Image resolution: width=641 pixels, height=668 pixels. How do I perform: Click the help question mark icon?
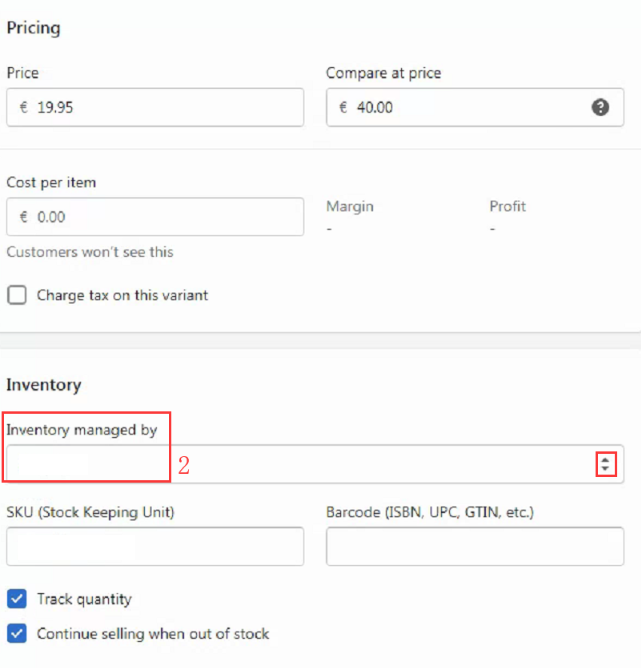coord(600,107)
